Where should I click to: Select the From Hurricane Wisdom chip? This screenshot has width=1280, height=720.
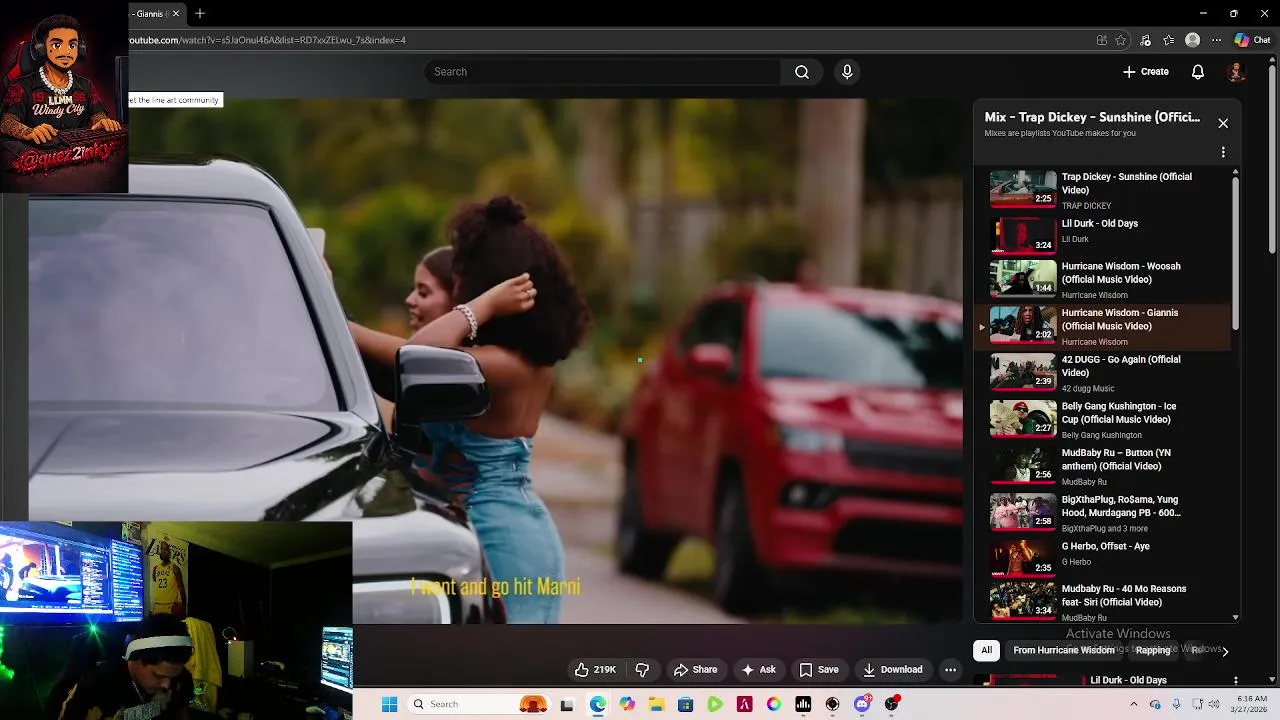coord(1063,650)
